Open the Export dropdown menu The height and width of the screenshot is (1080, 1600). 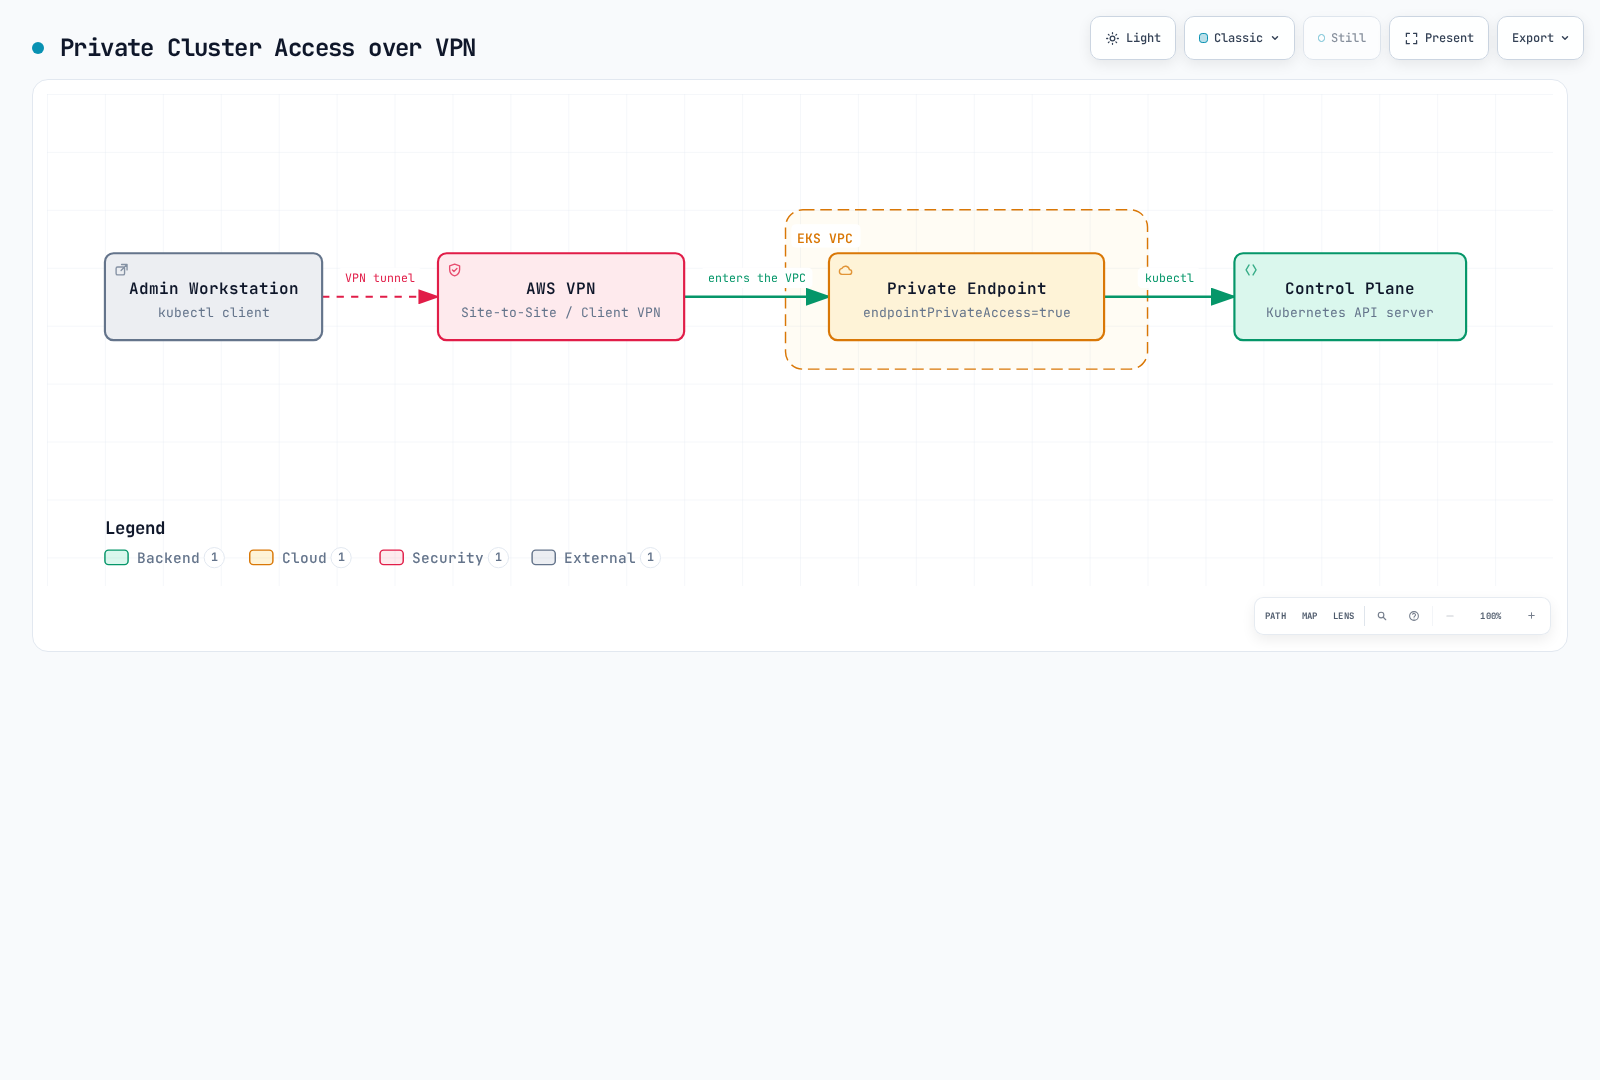1540,38
